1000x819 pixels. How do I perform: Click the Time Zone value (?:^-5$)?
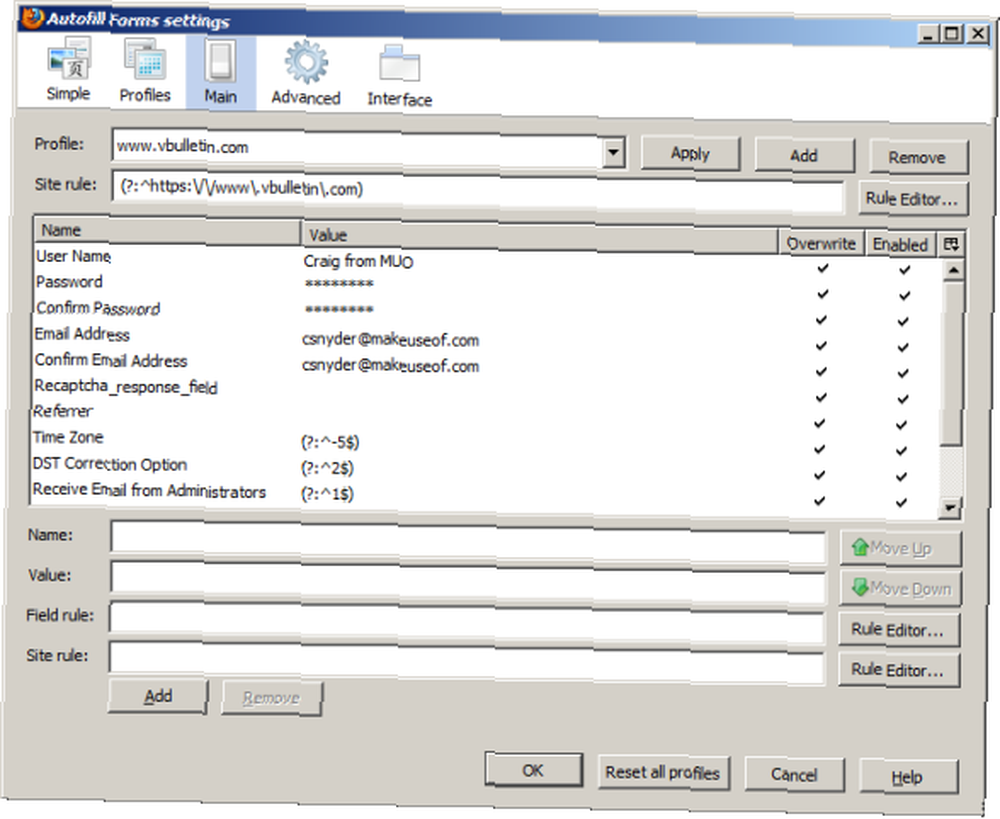point(330,442)
